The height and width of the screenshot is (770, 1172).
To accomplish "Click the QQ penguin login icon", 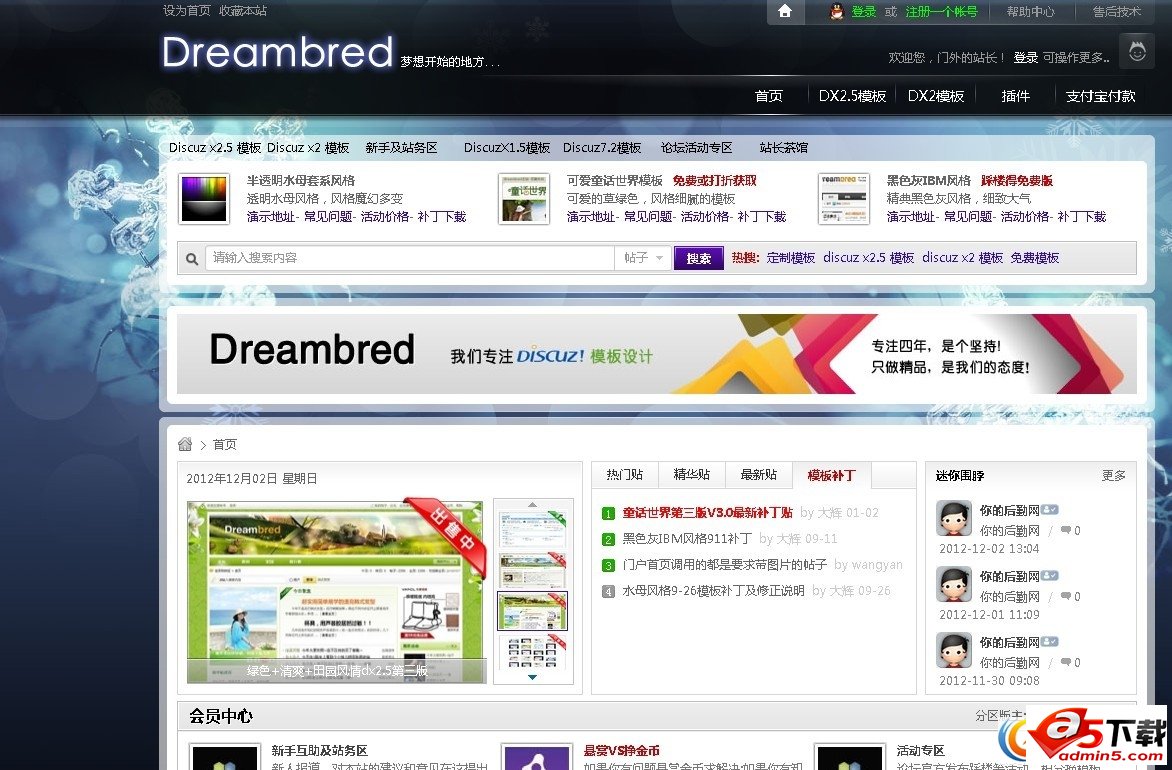I will 837,11.
